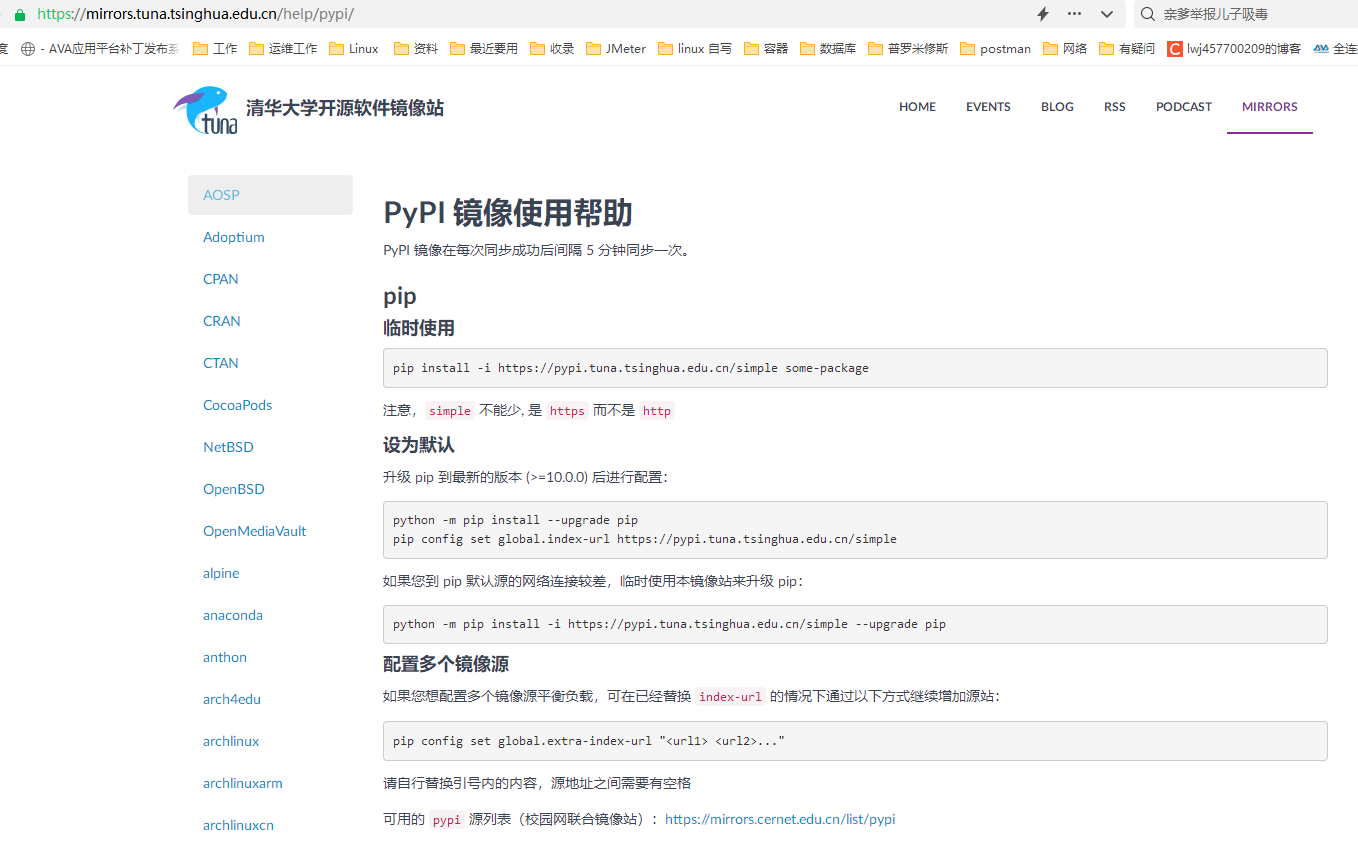The width and height of the screenshot is (1358, 856).
Task: Select CPAN in the sidebar
Action: pyautogui.click(x=221, y=279)
